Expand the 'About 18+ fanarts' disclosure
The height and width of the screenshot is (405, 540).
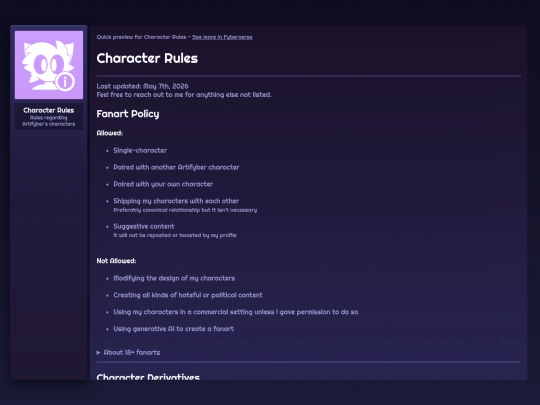click(128, 352)
